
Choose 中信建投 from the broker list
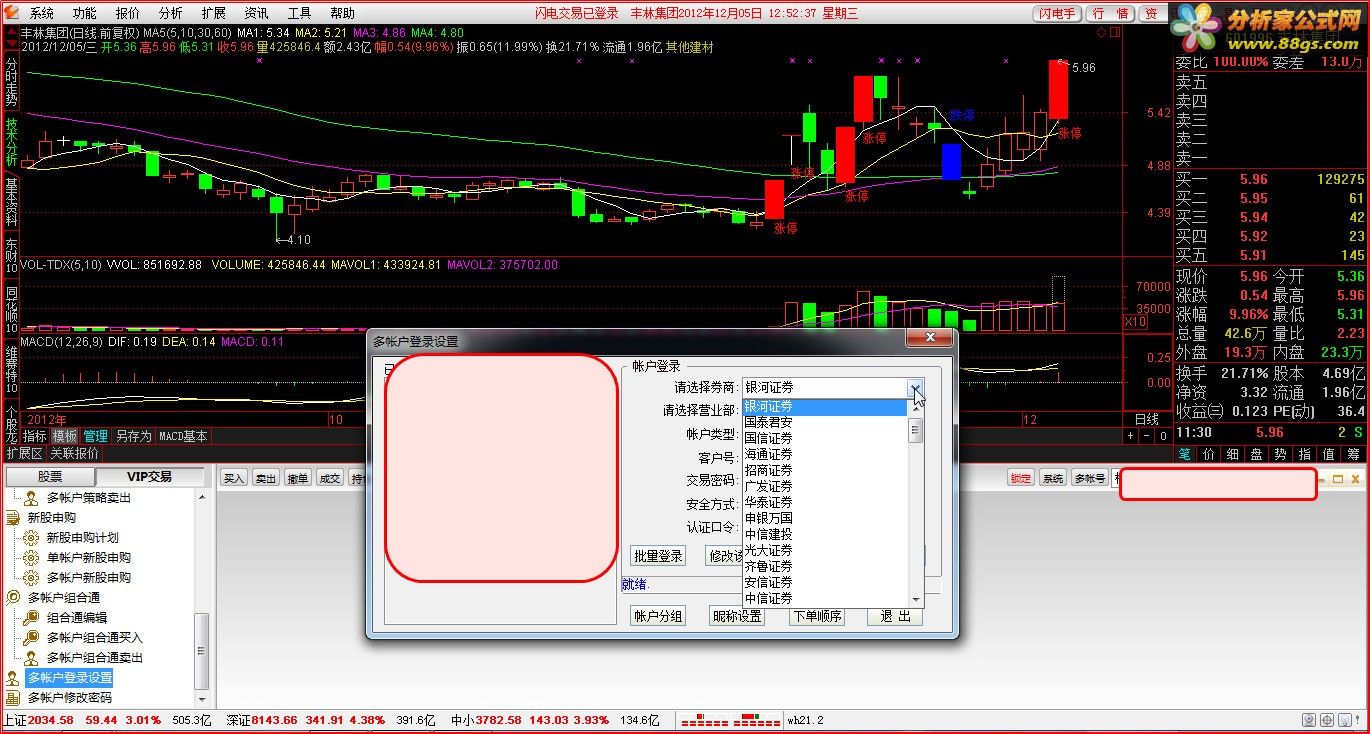(824, 535)
